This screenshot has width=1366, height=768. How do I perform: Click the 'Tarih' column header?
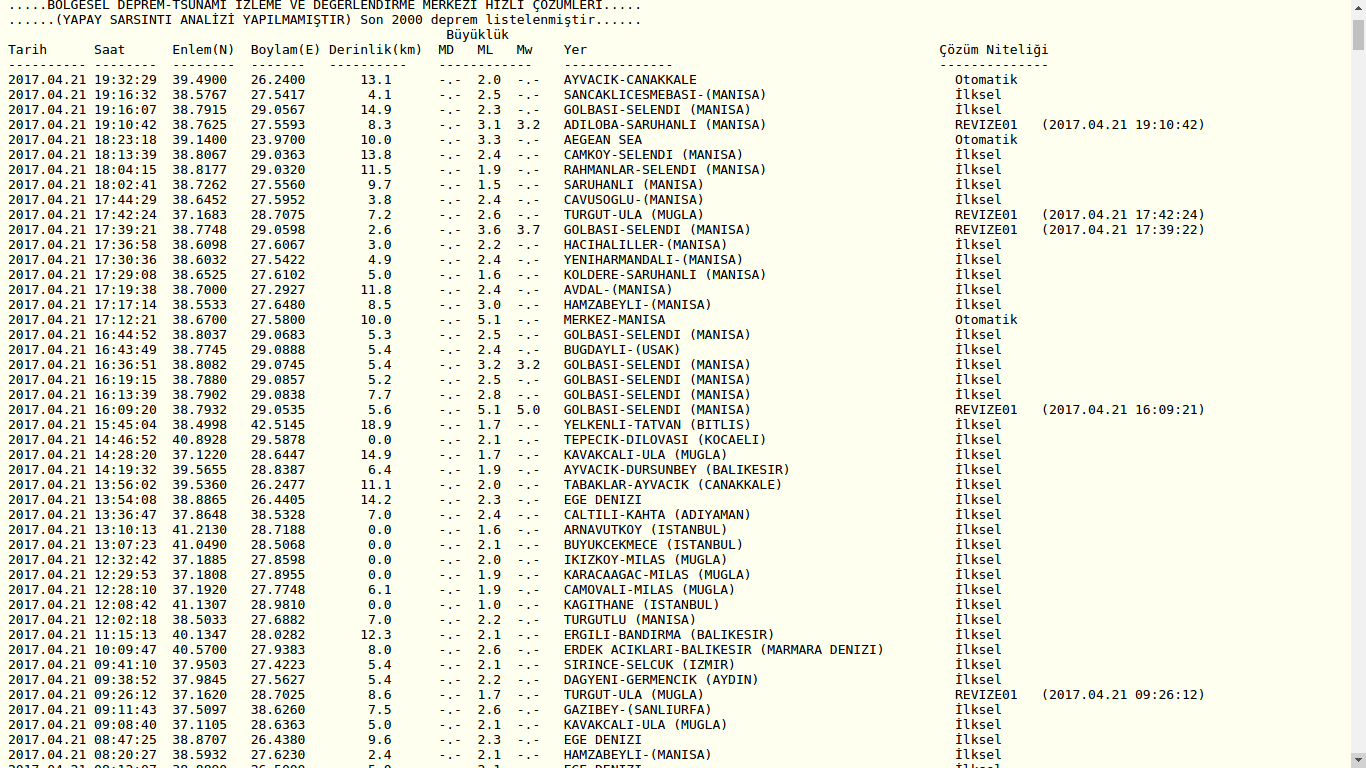pos(27,50)
